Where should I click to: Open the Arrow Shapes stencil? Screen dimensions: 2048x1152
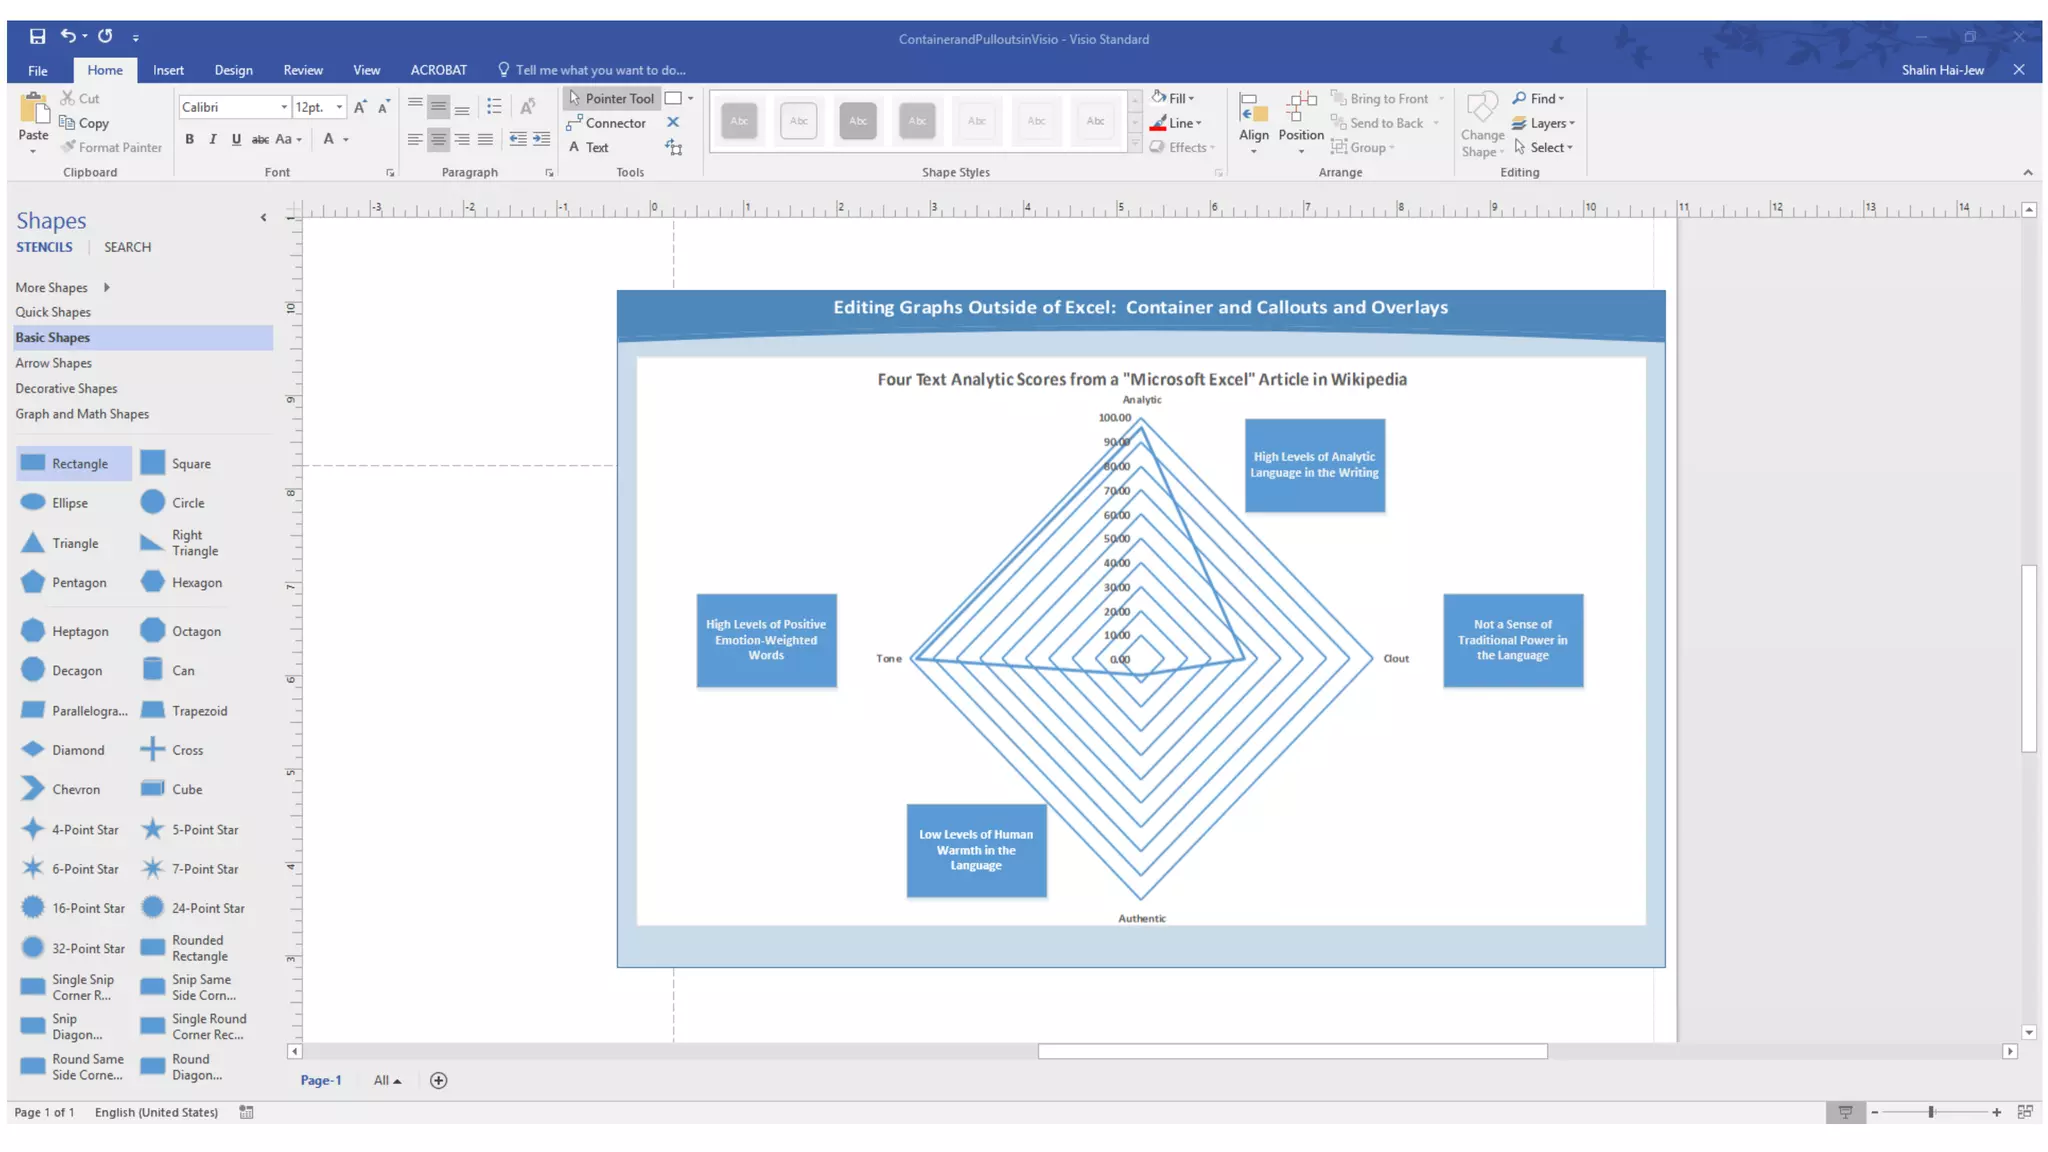click(53, 363)
